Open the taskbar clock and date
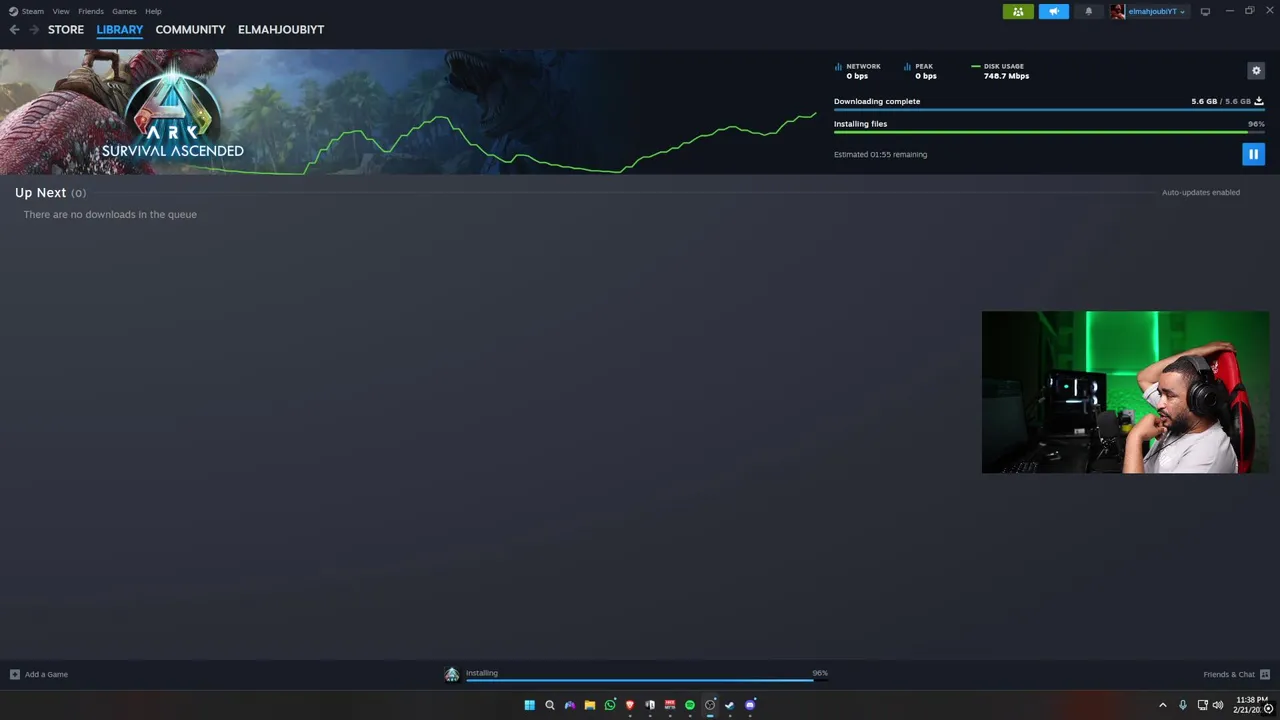Image resolution: width=1280 pixels, height=720 pixels. [1251, 705]
